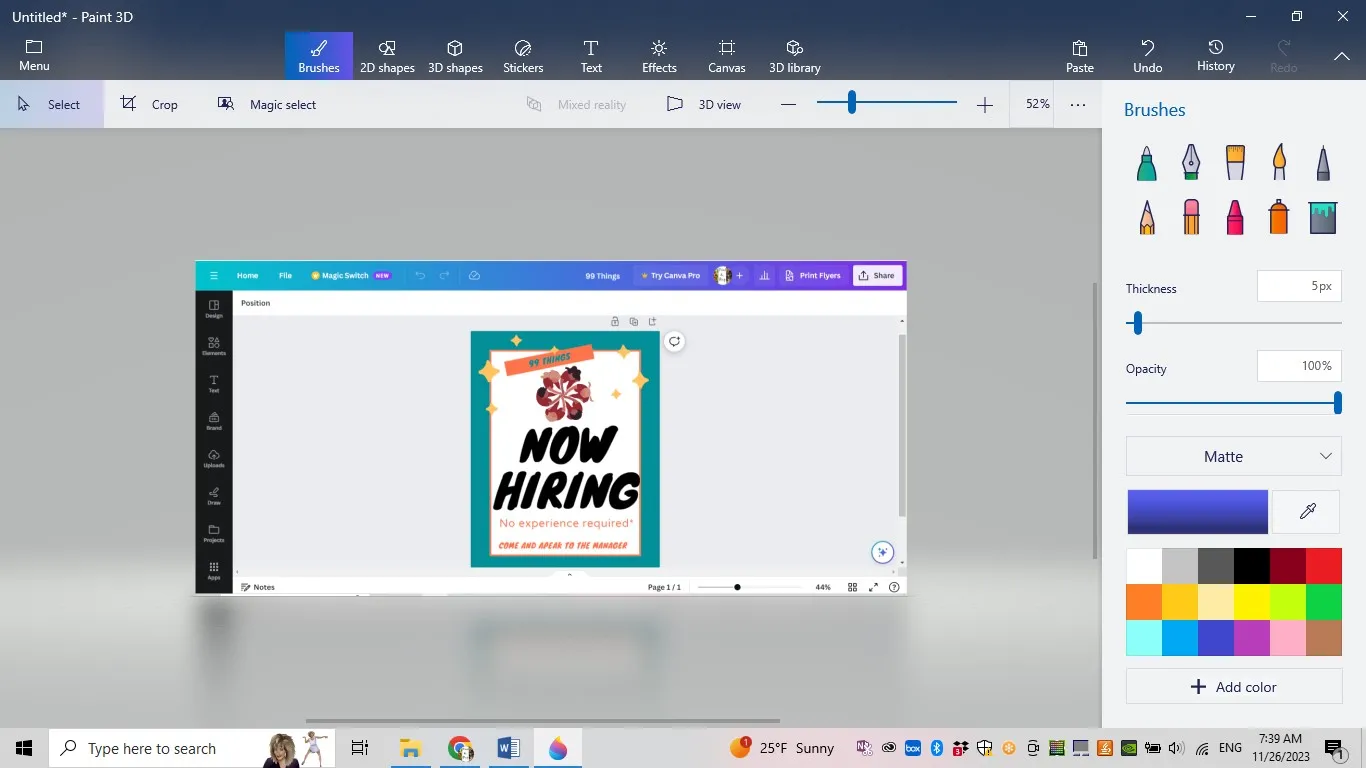Select the Crayon brush tool

(1234, 216)
